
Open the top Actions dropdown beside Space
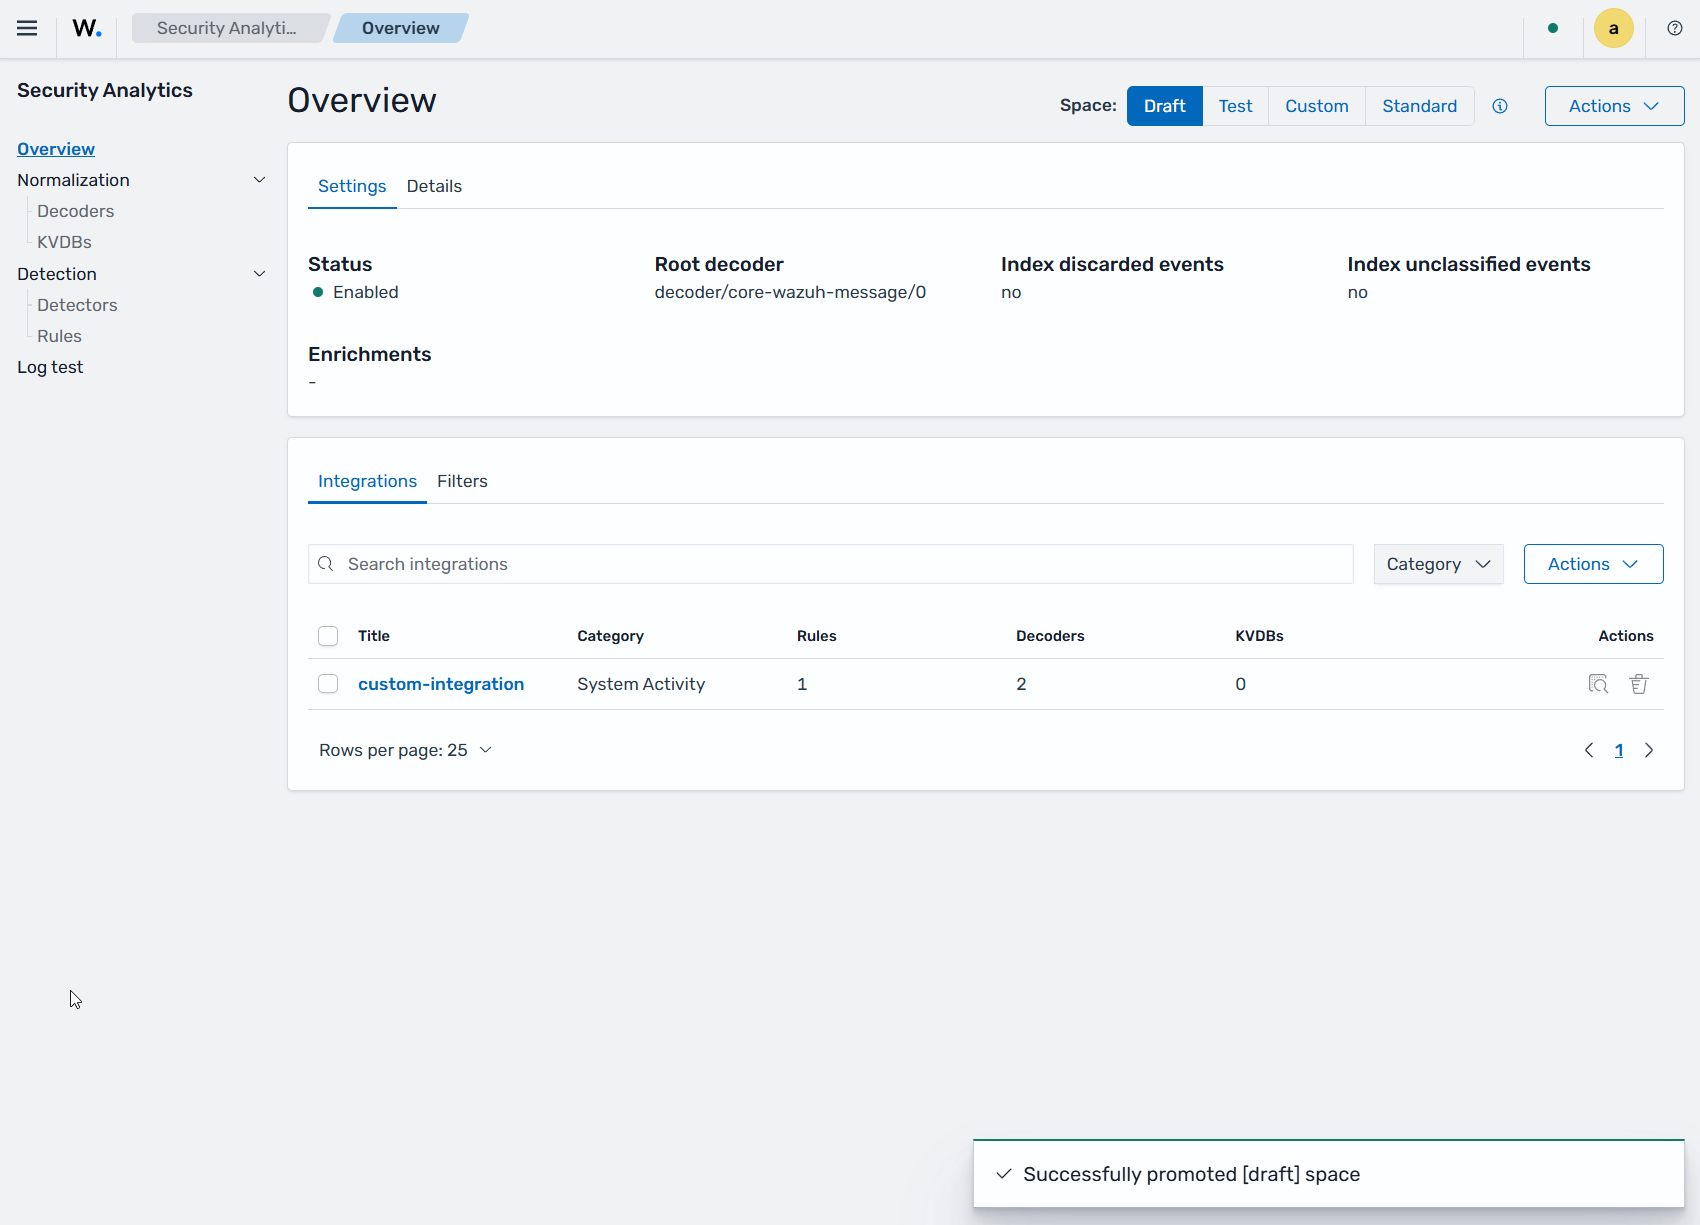[1614, 106]
